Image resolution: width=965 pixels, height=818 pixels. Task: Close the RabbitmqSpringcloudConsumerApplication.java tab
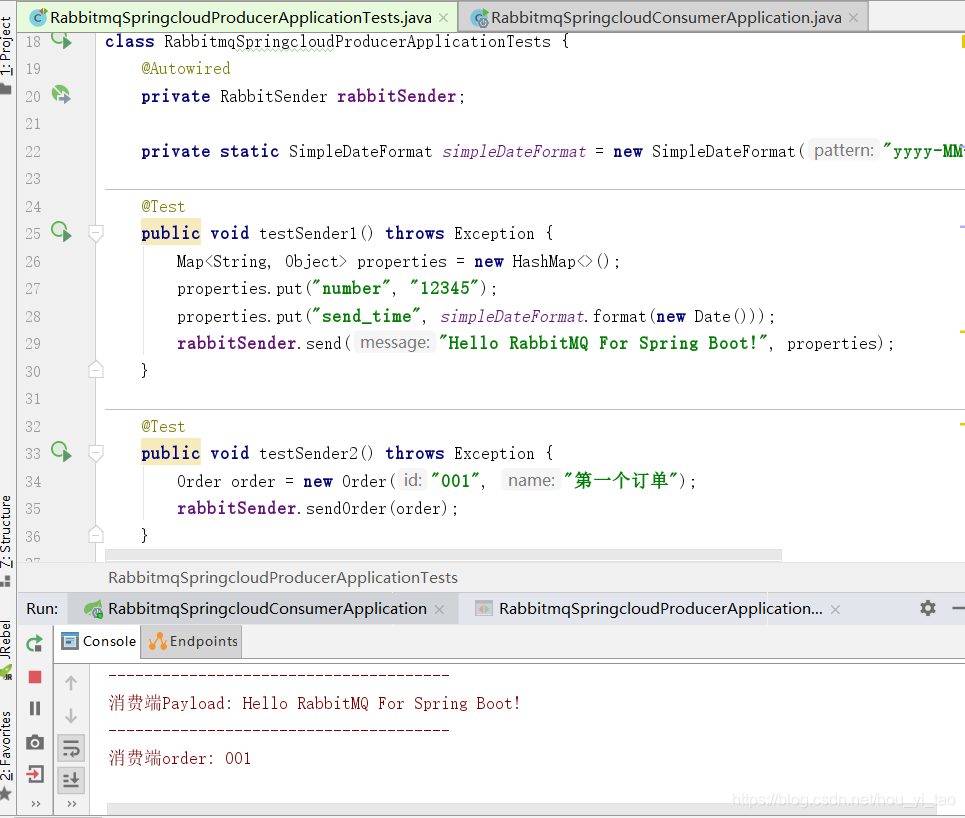854,18
